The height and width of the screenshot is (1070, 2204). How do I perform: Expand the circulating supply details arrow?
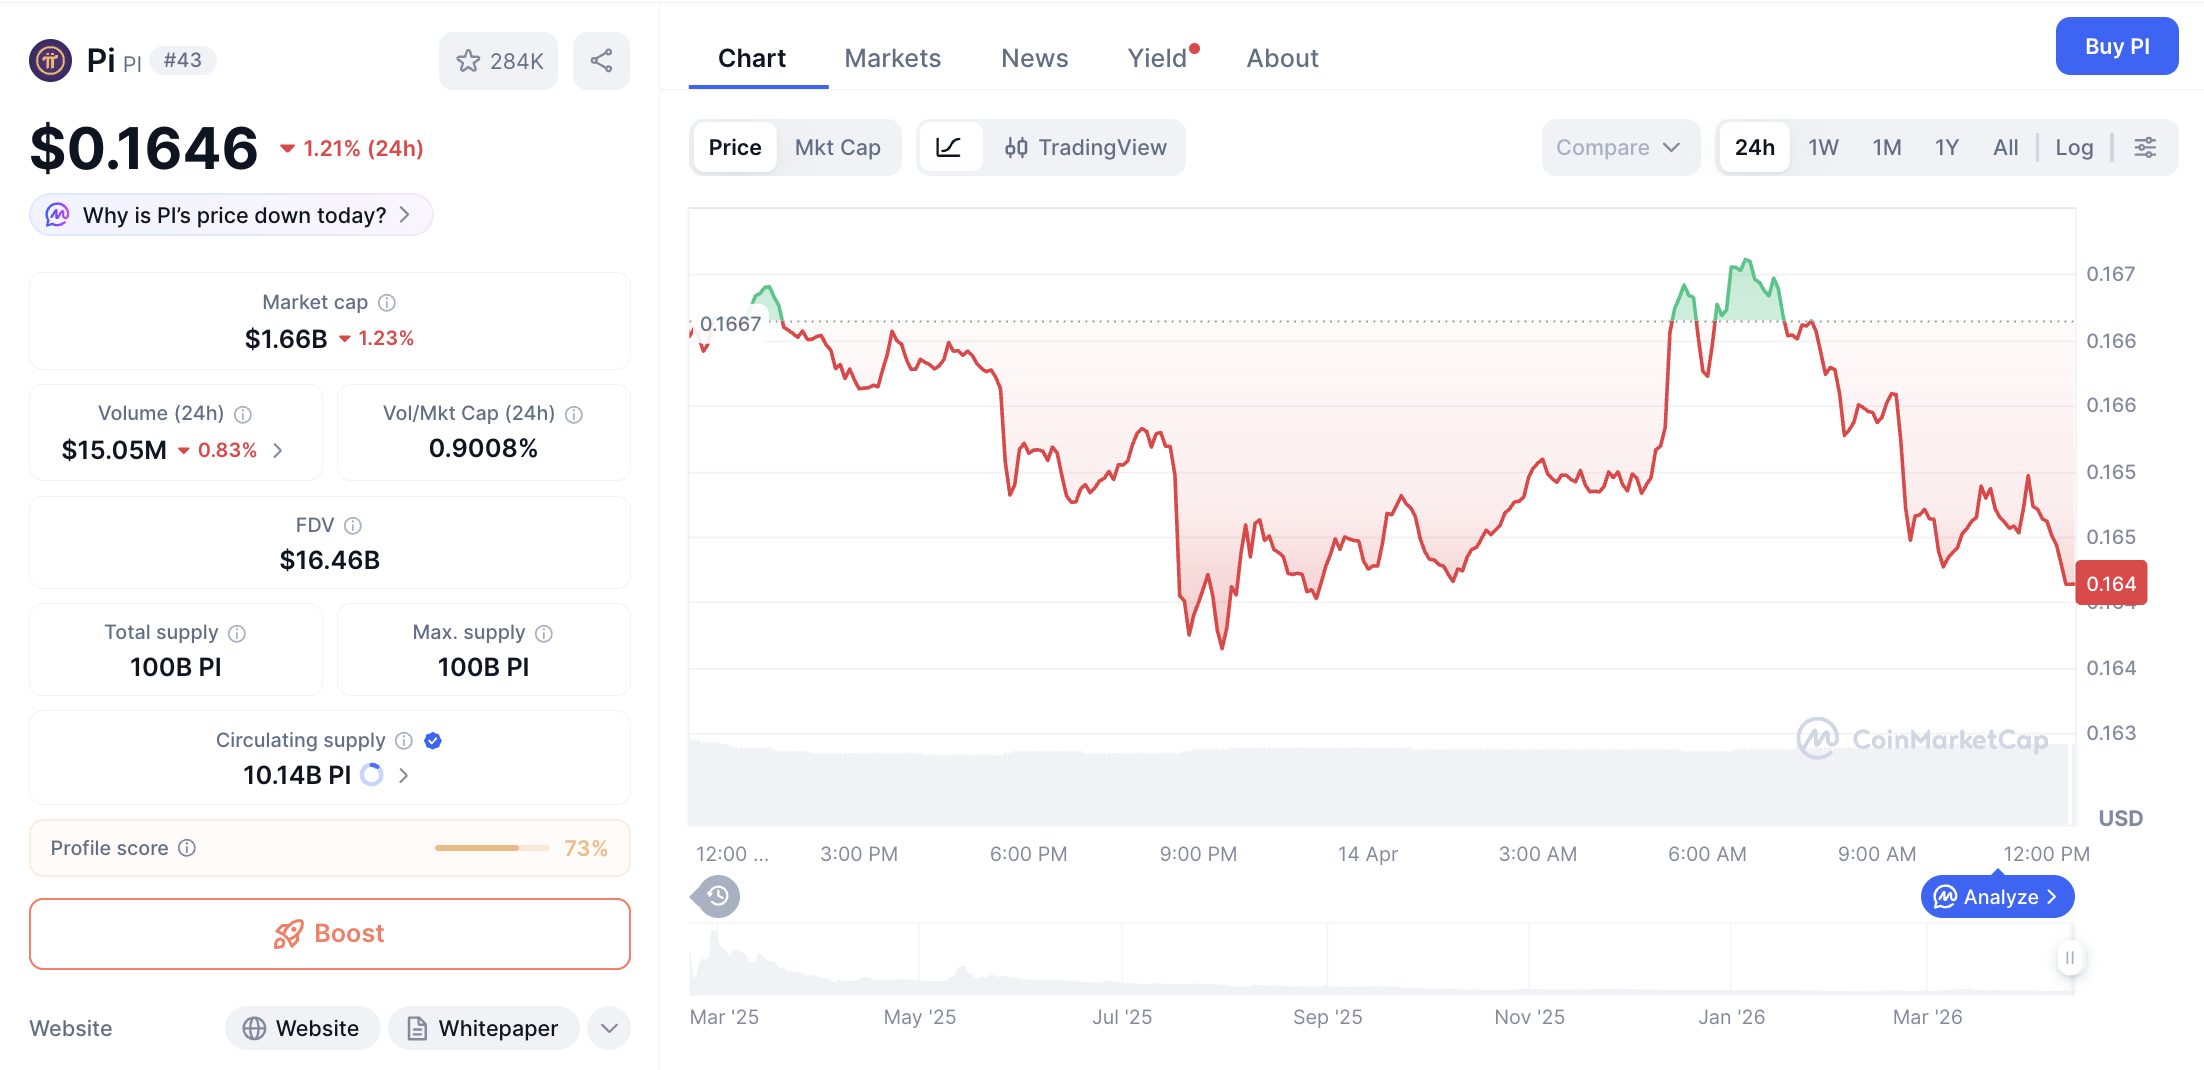click(x=403, y=775)
